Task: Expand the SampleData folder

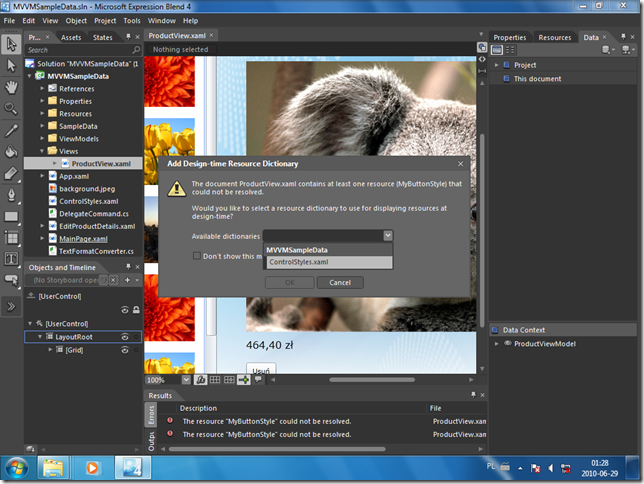Action: point(43,126)
